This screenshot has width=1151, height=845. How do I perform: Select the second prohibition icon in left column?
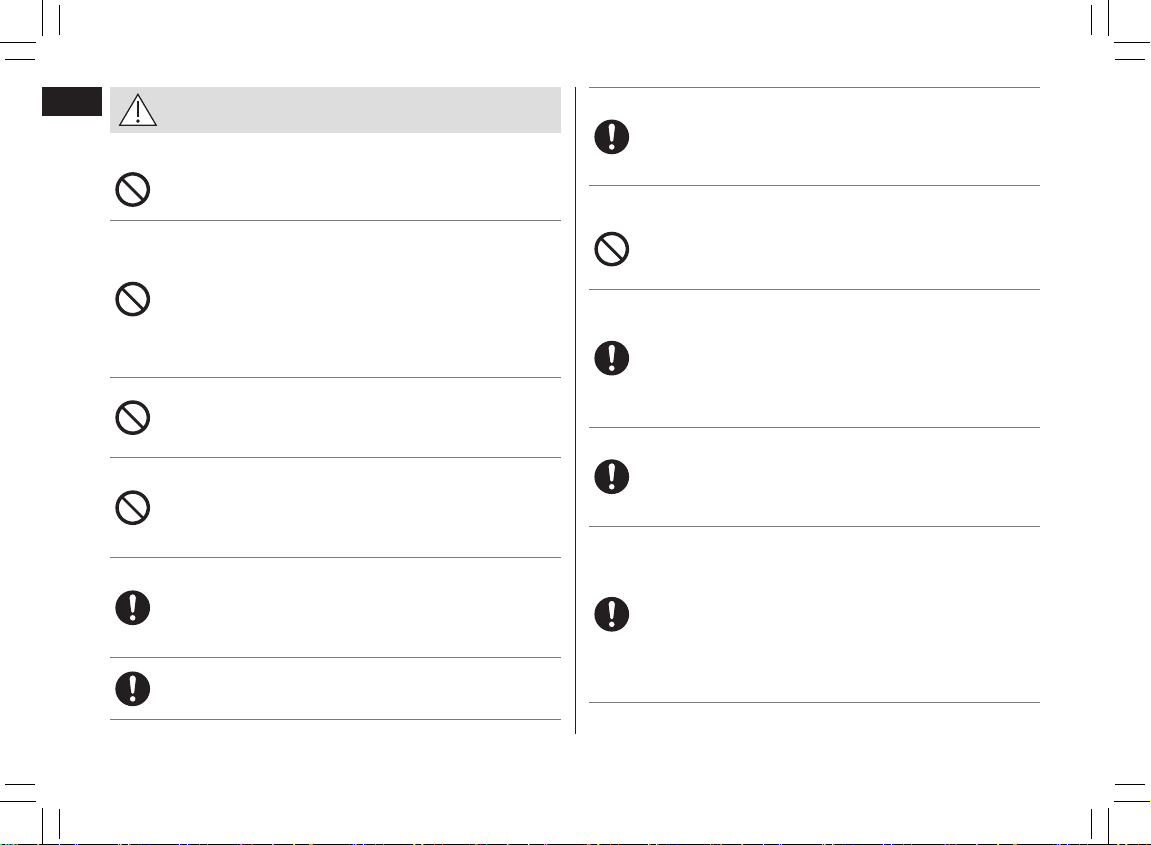(x=133, y=299)
